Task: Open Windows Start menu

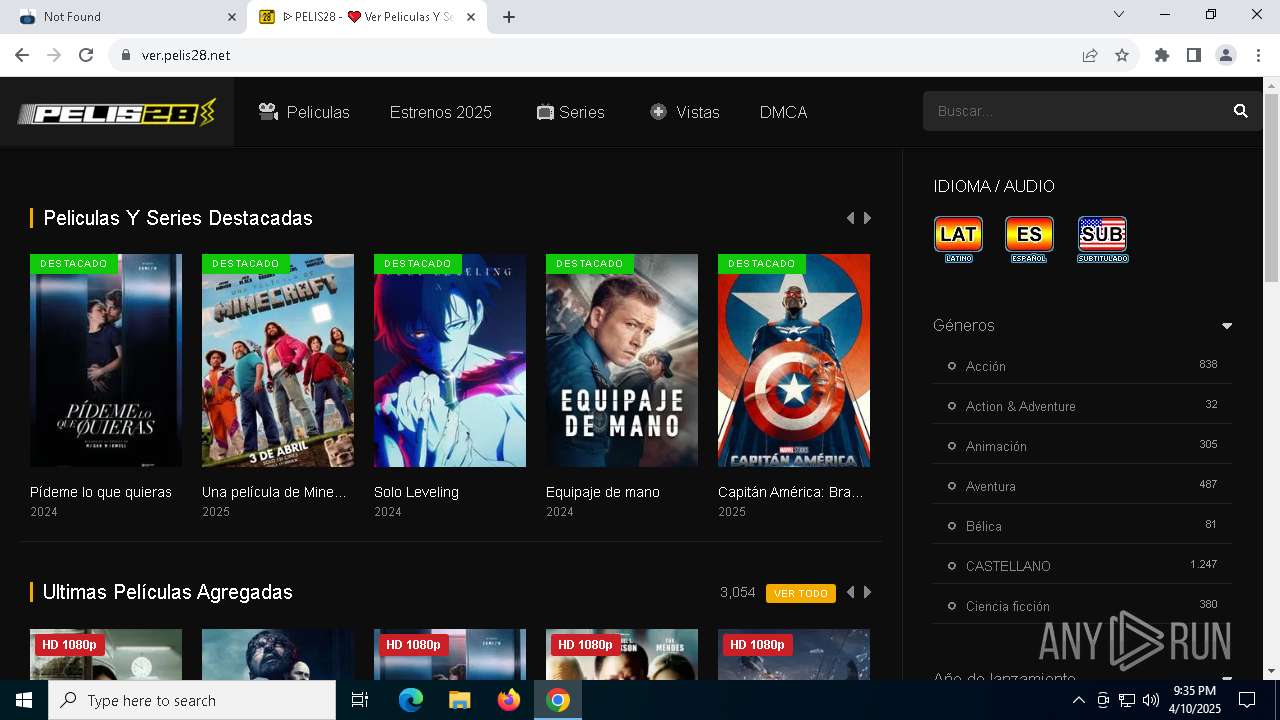Action: point(24,700)
